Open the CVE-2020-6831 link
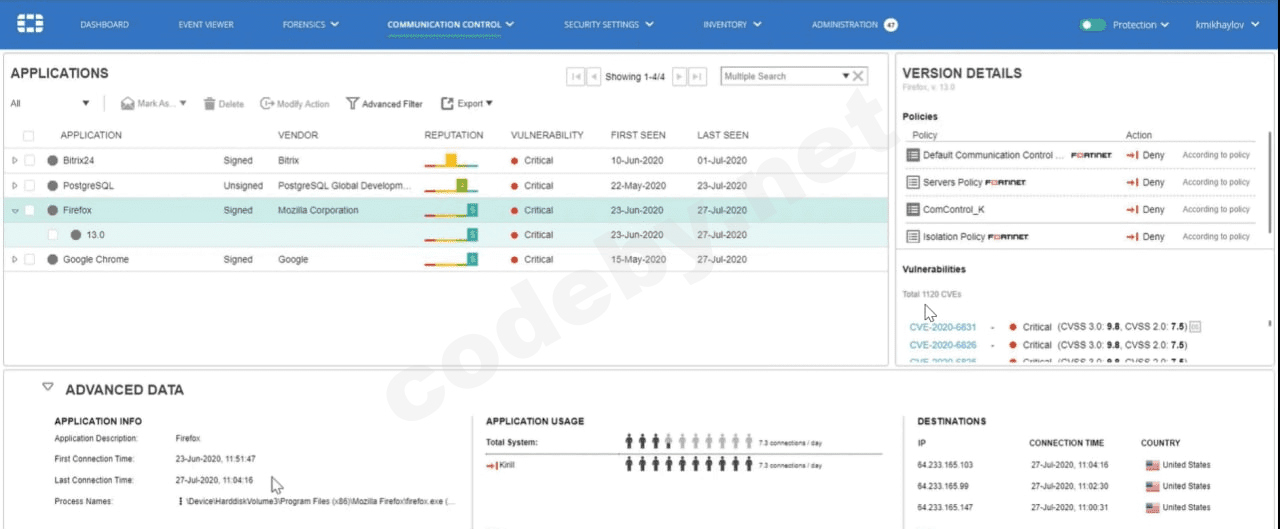The width and height of the screenshot is (1280, 529). [942, 327]
